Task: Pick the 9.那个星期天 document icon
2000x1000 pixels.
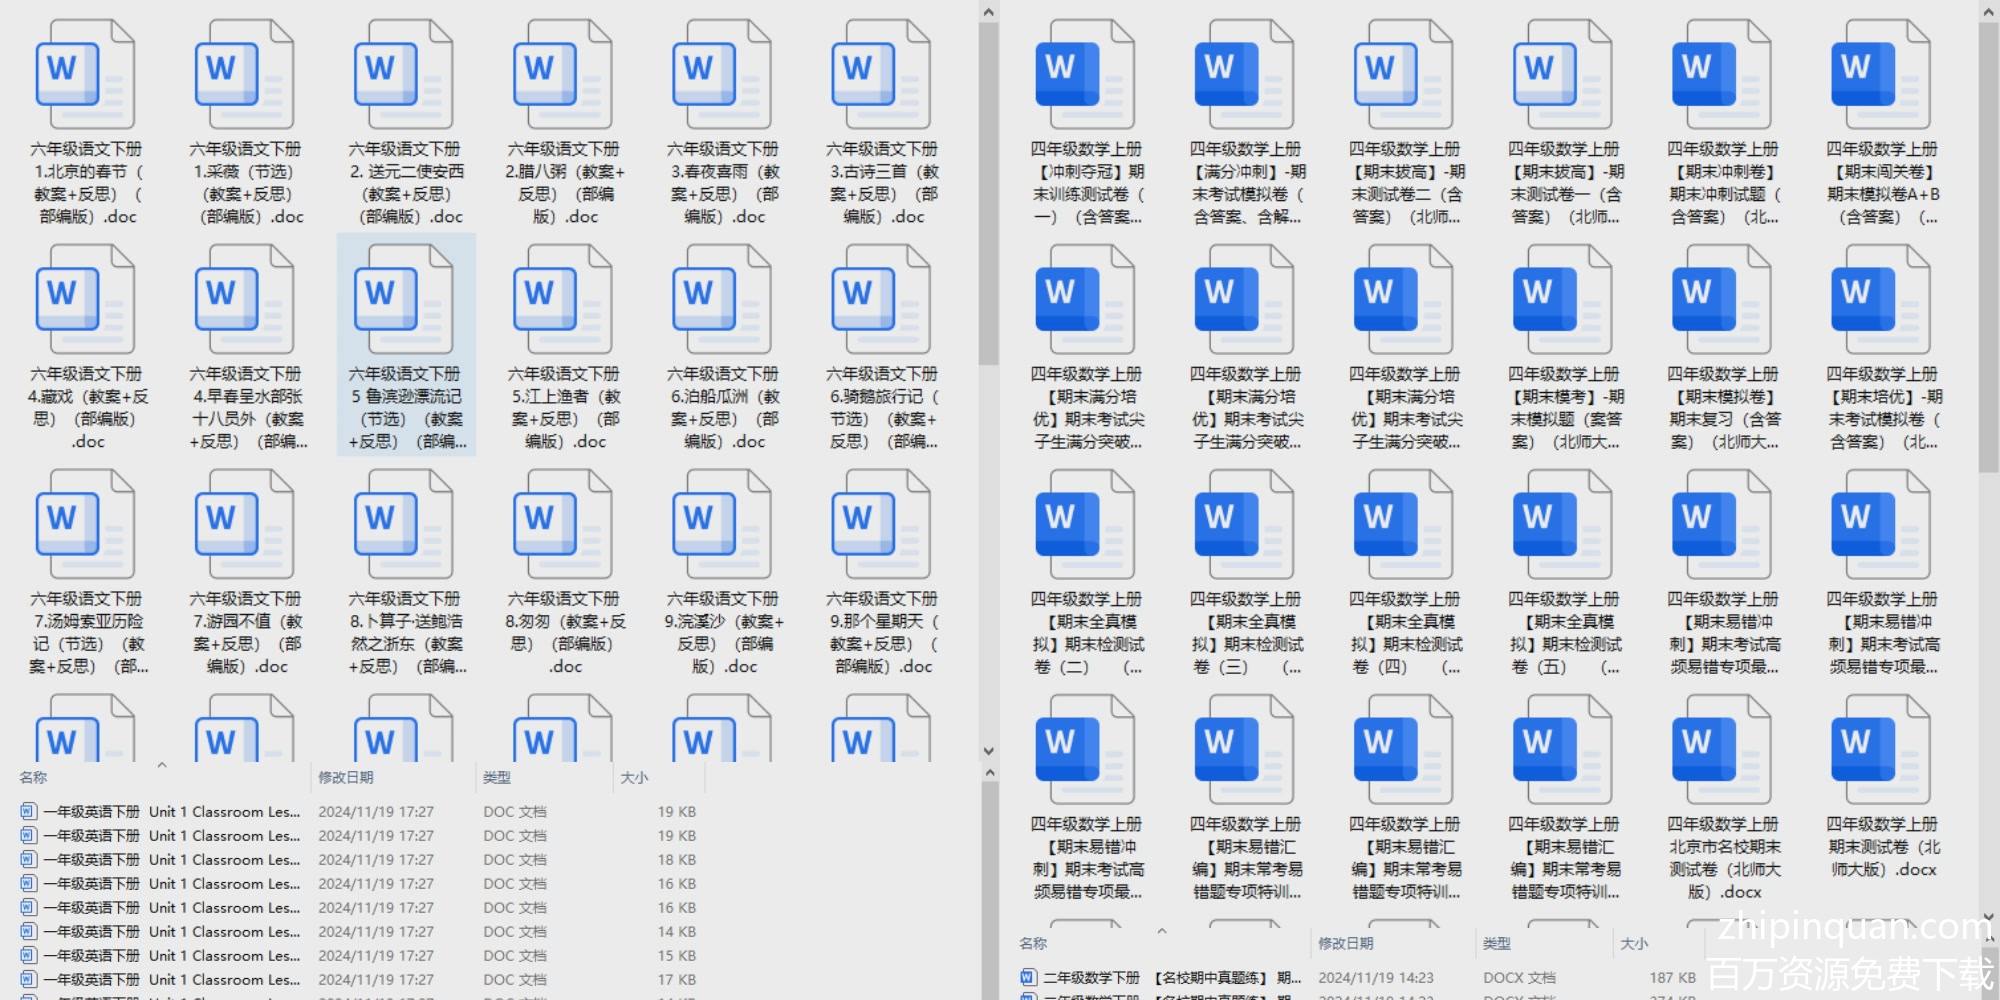Action: pyautogui.click(x=881, y=525)
